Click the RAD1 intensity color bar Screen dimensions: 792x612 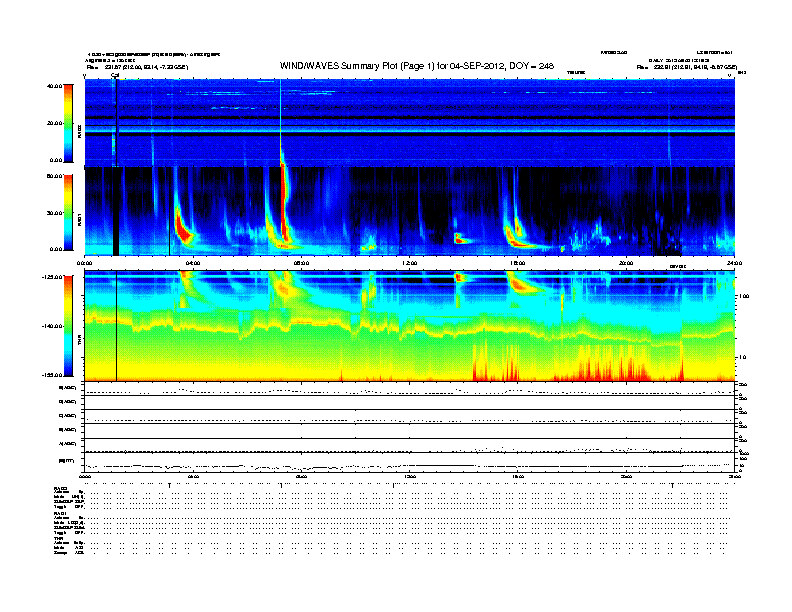tap(68, 213)
